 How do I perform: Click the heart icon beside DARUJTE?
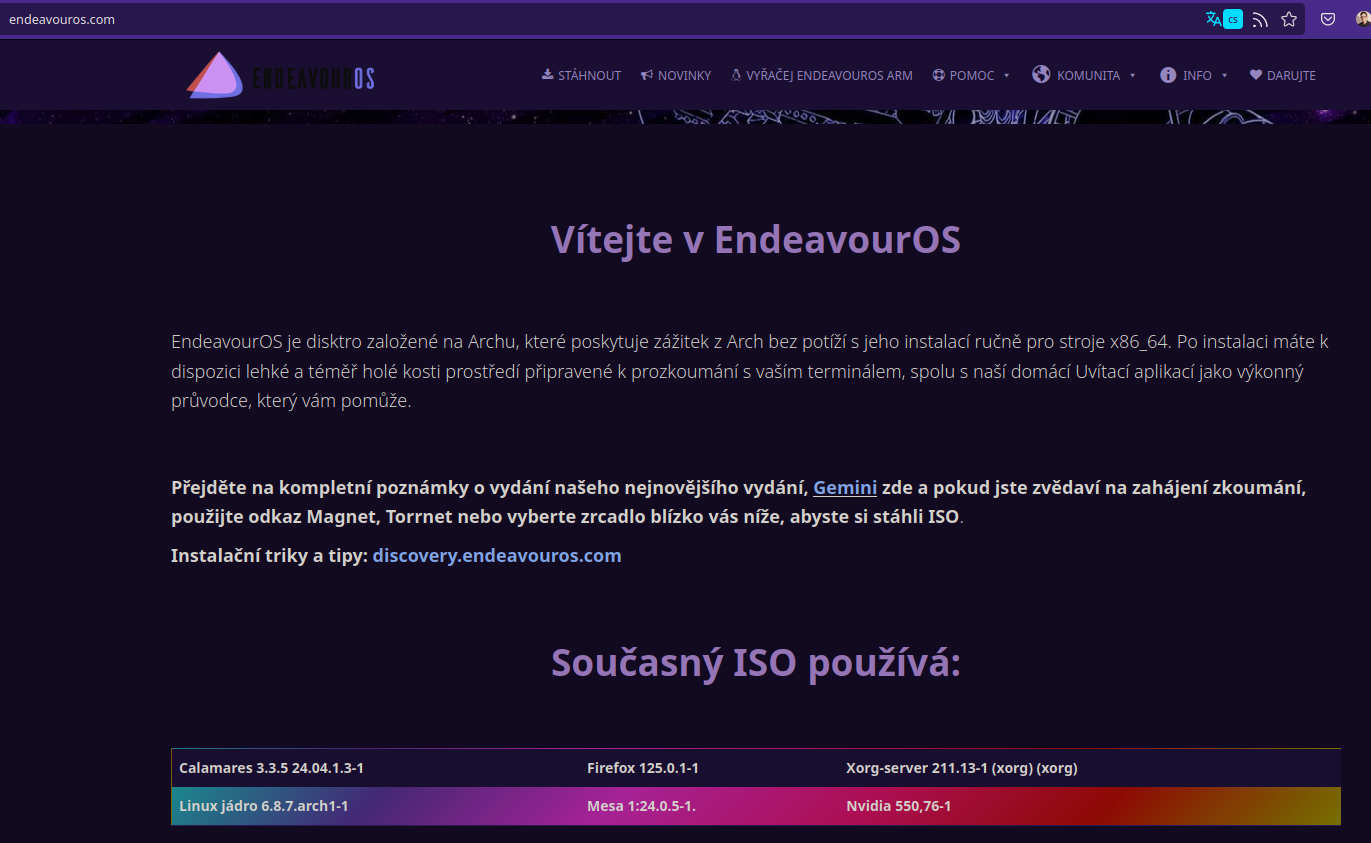tap(1256, 75)
